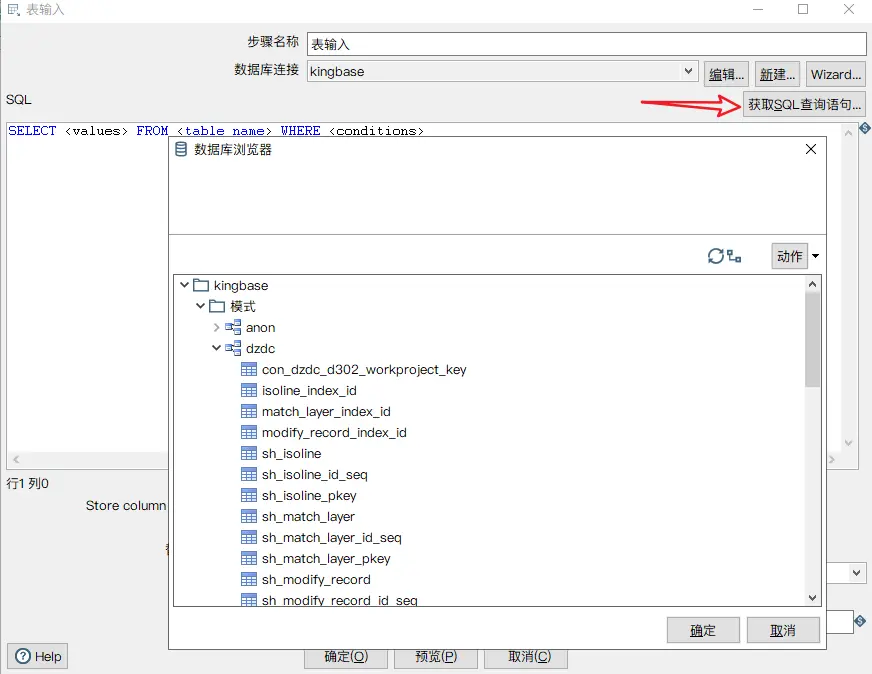Click 确定(O) in 表输入 window
Screen dimensions: 872x674
[x=346, y=657]
